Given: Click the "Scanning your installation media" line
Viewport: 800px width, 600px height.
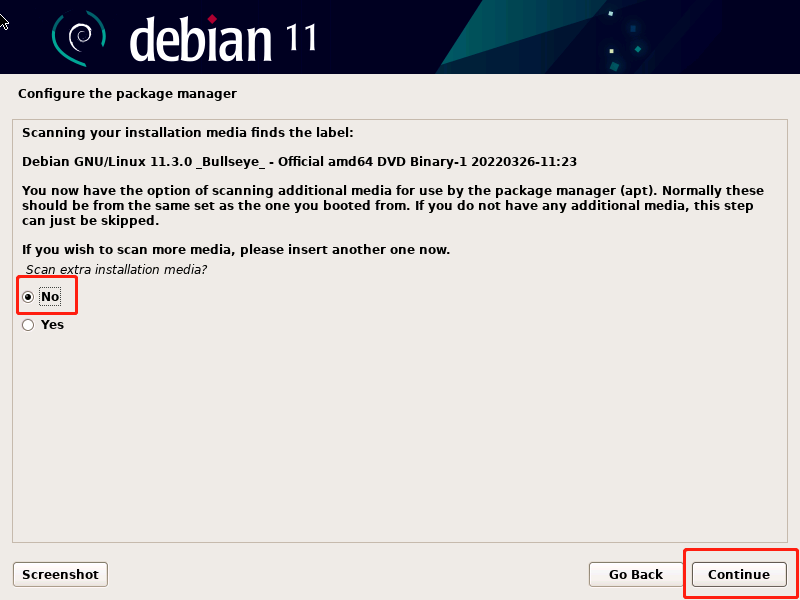Looking at the screenshot, I should point(188,133).
